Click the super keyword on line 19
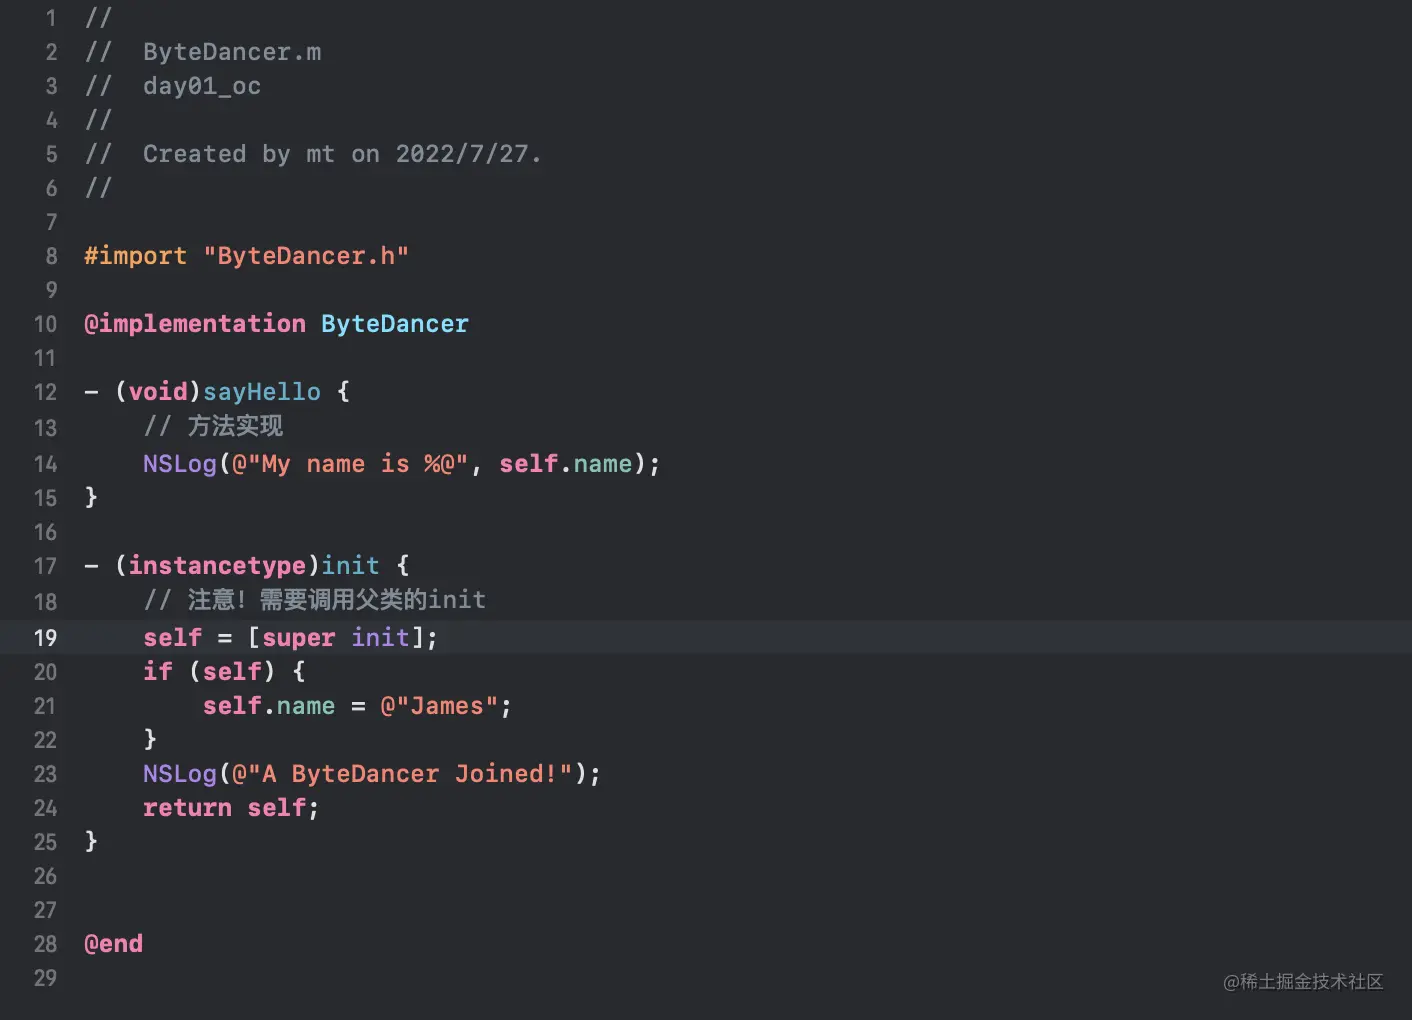This screenshot has height=1020, width=1412. [297, 637]
